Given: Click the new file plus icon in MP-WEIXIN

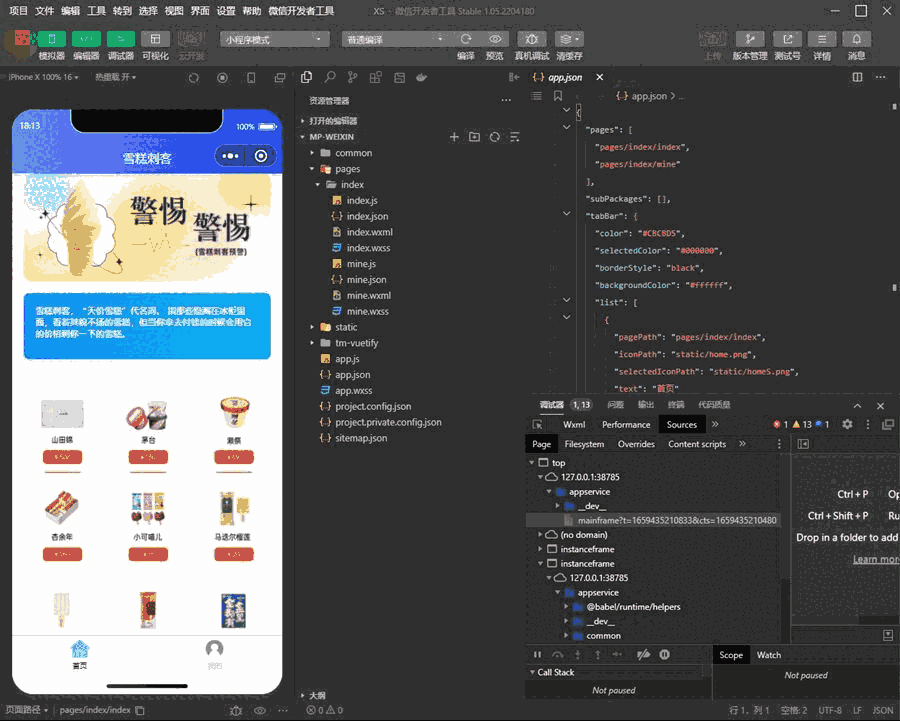Looking at the screenshot, I should click(454, 137).
